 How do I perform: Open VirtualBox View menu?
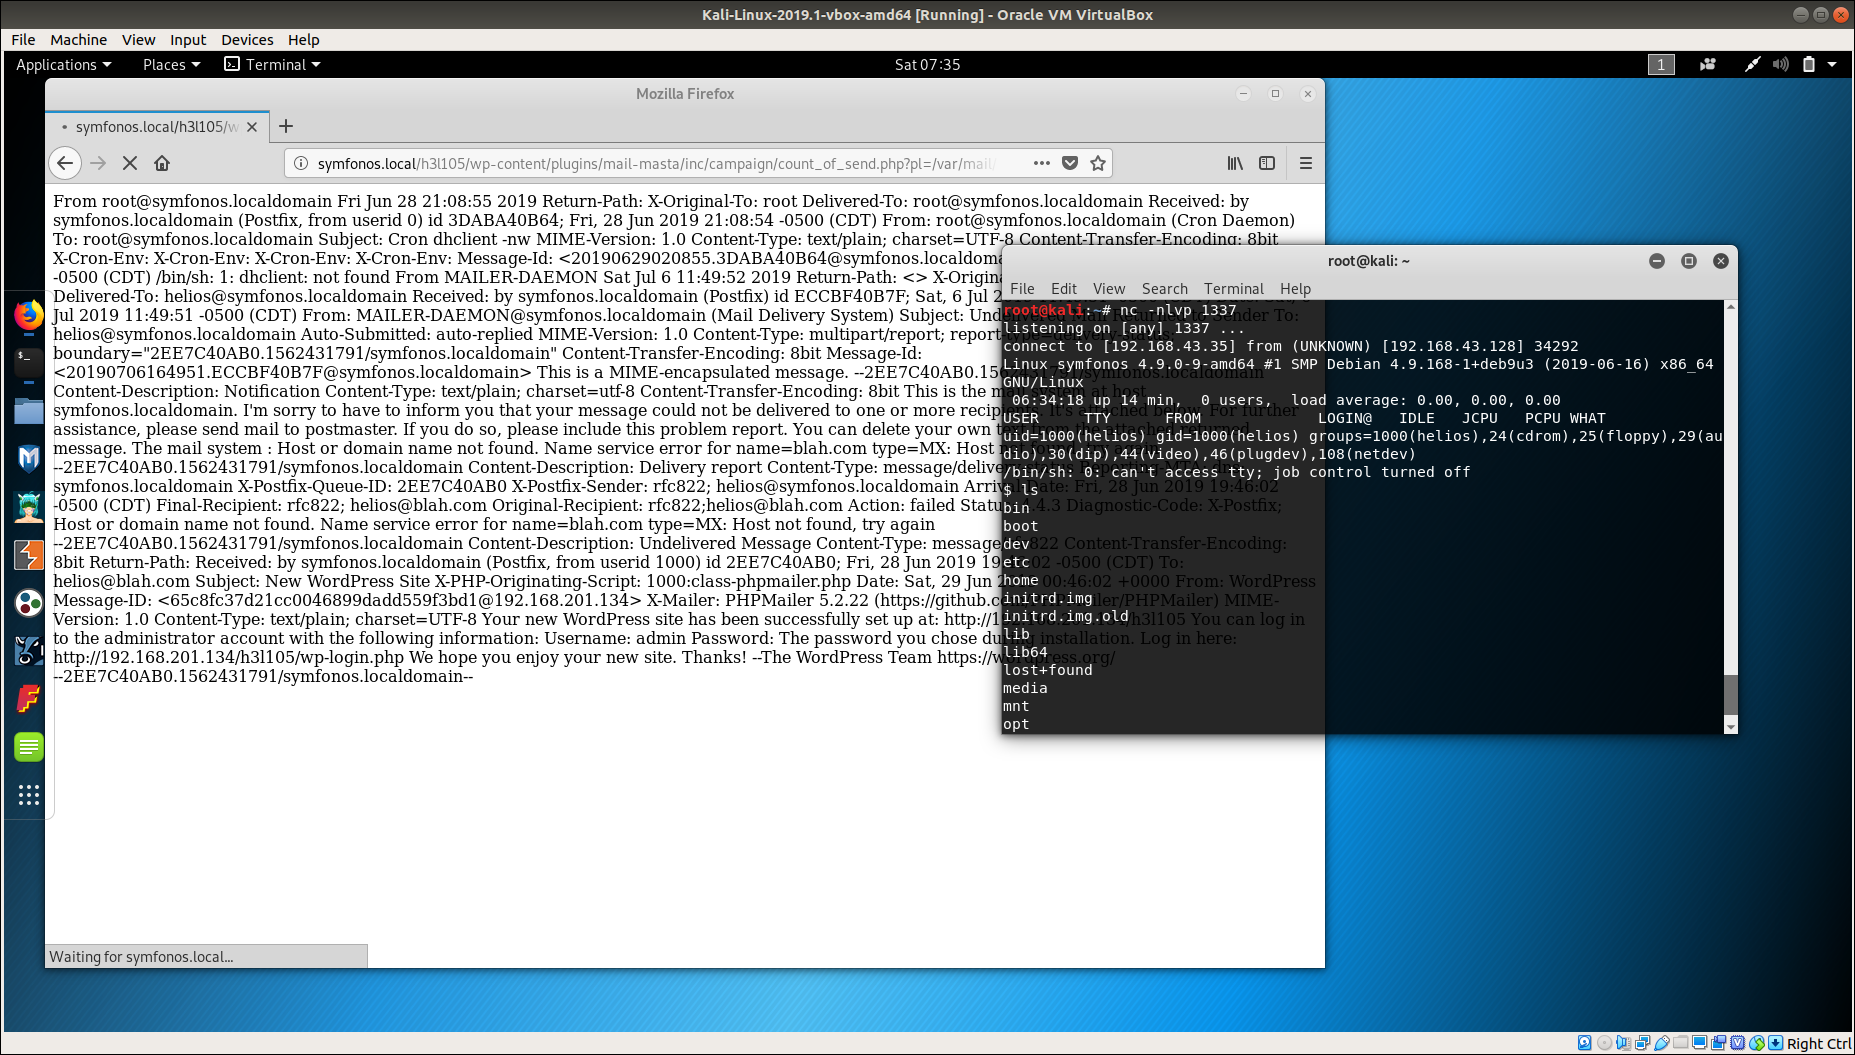[x=138, y=40]
